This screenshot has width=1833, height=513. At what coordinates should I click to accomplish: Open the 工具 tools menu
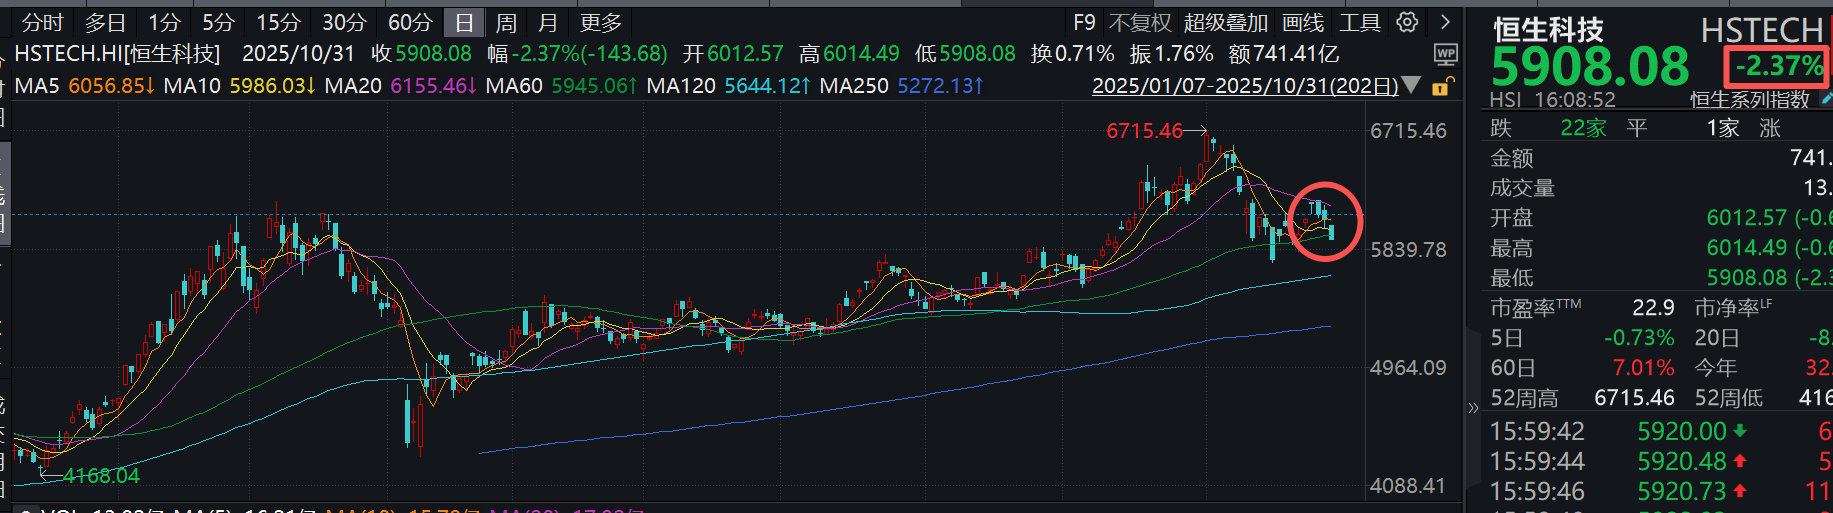pyautogui.click(x=1360, y=22)
